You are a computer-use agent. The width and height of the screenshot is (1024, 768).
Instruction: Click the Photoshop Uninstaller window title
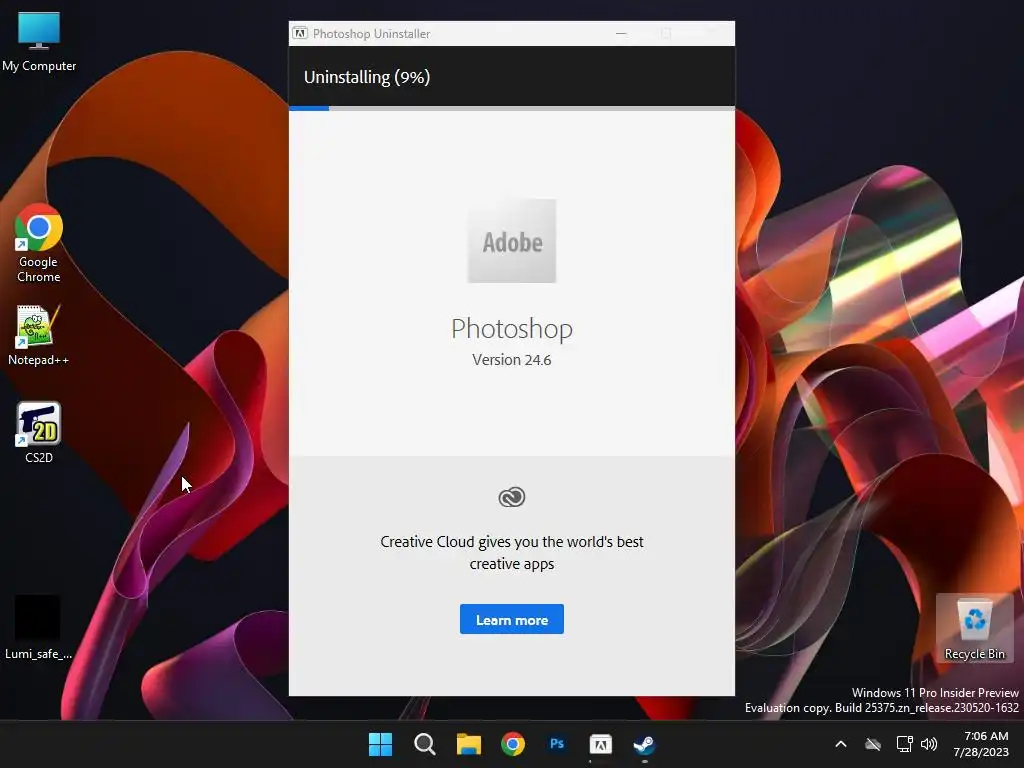click(372, 33)
